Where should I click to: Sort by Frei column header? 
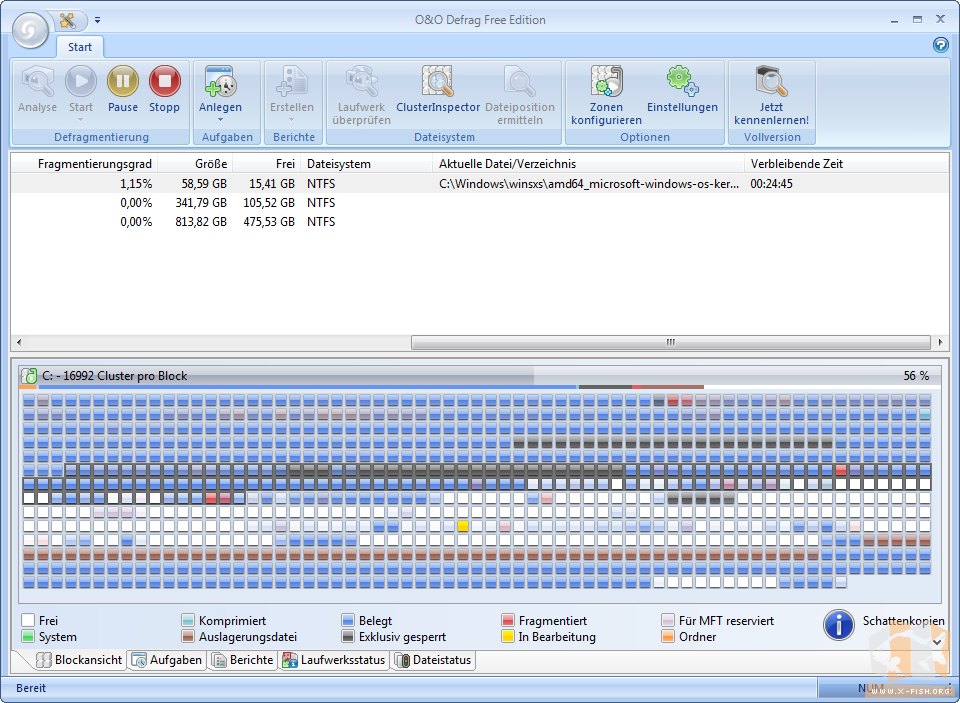coord(267,164)
